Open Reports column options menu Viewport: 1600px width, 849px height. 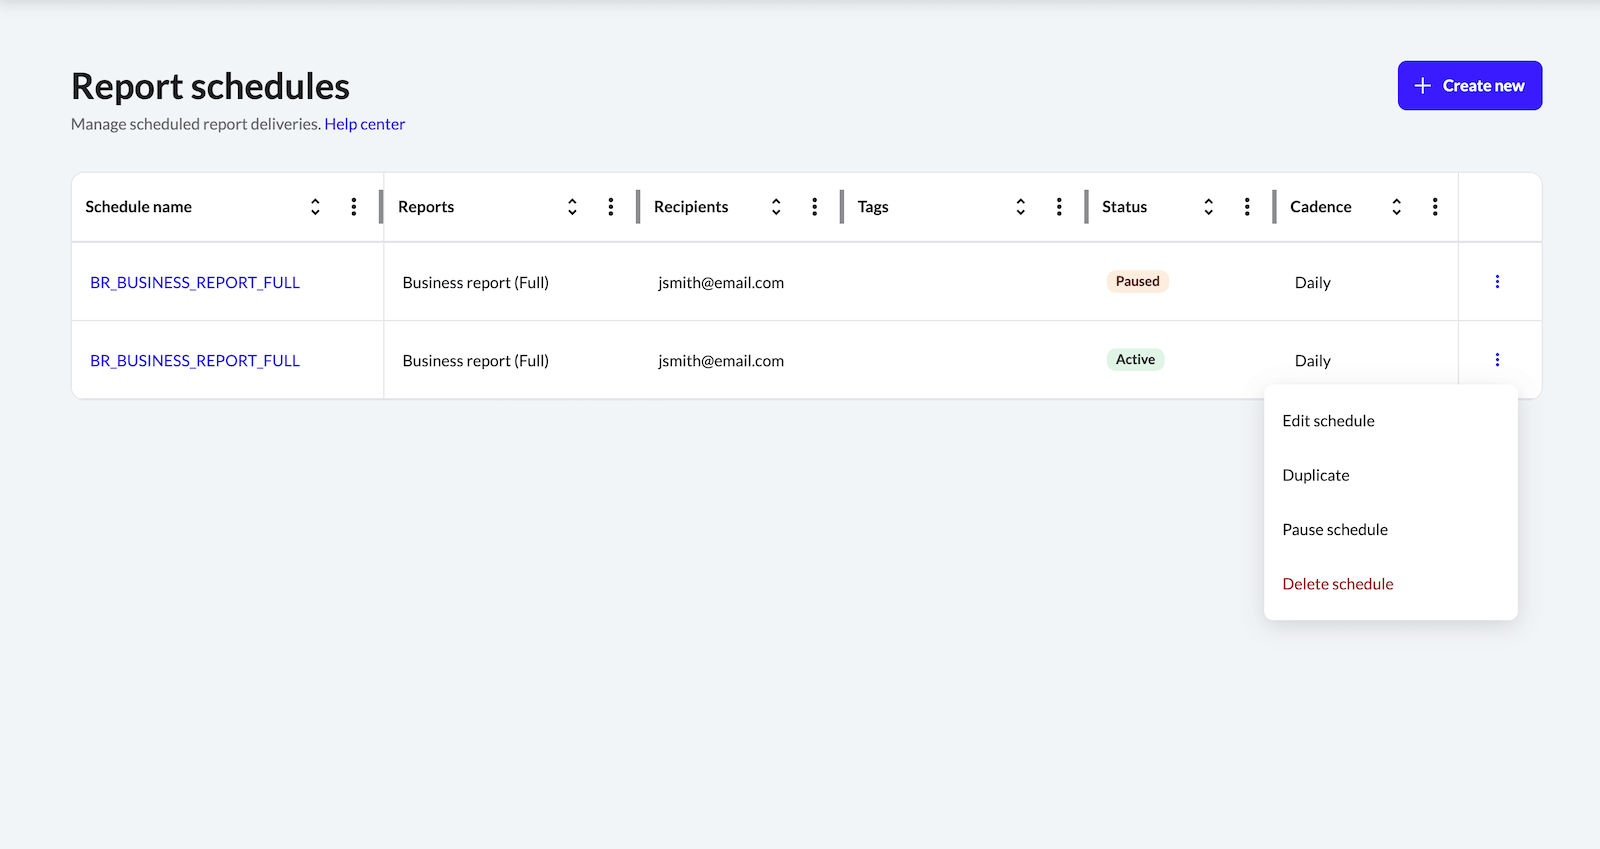coord(611,207)
